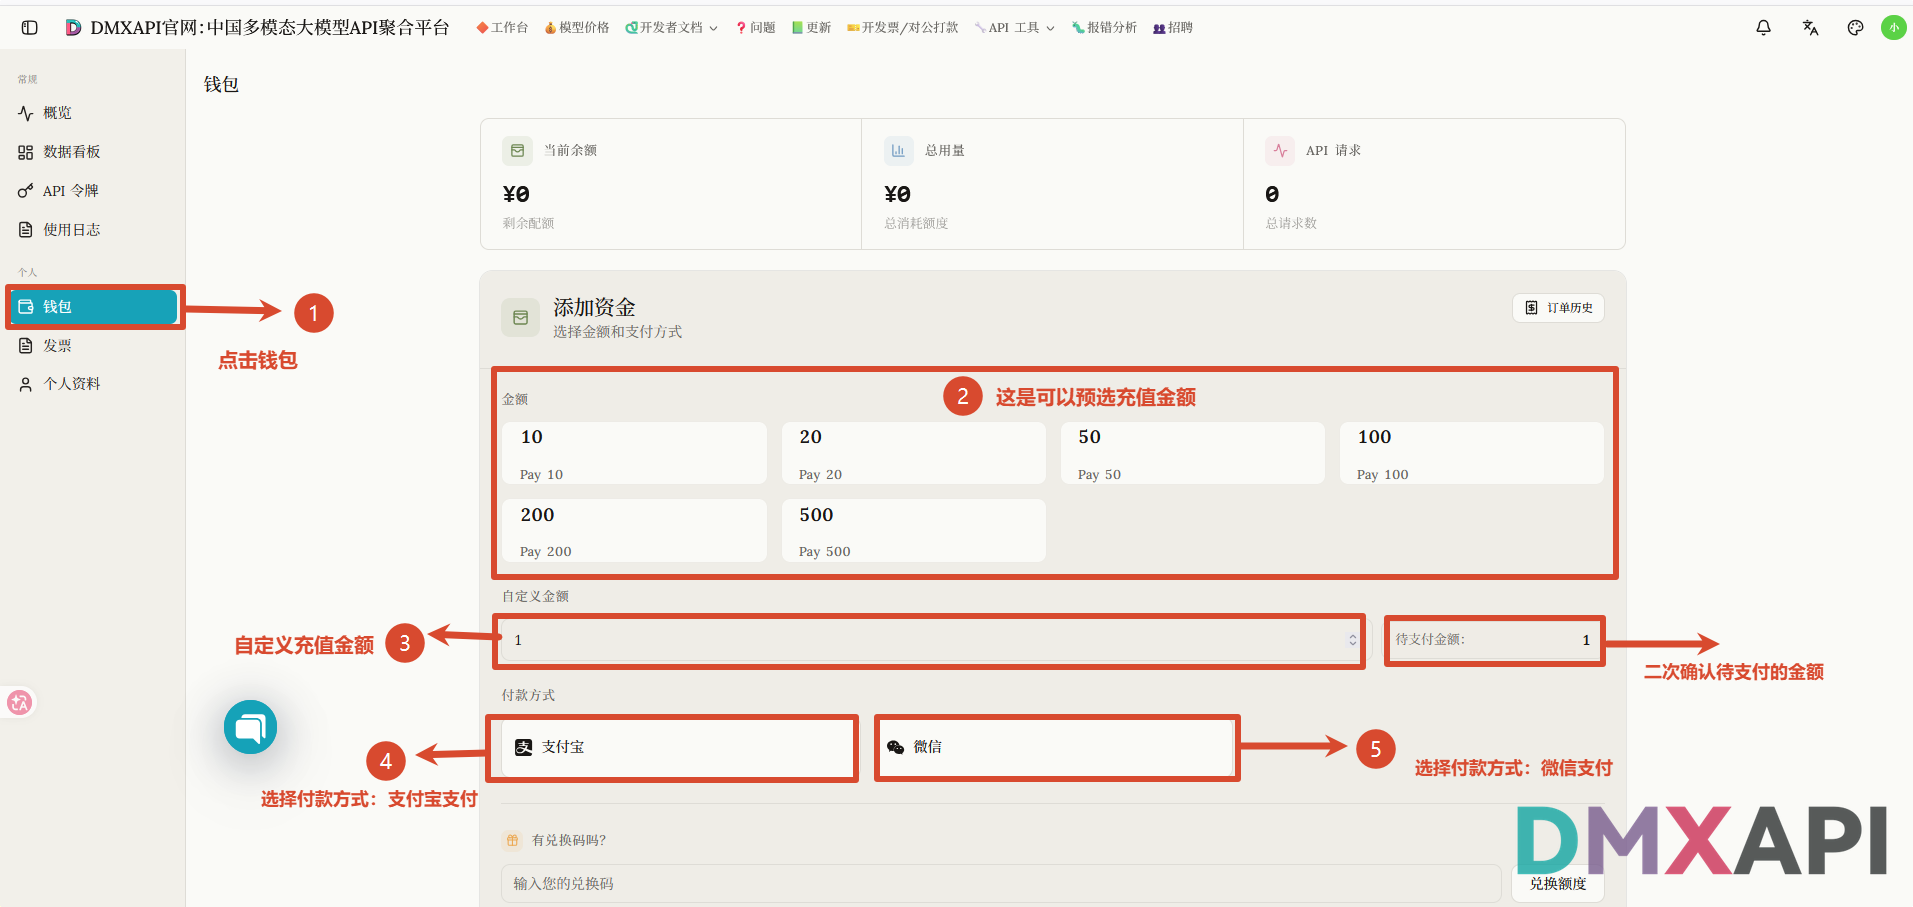Click the 待支付金额 pending amount field
The height and width of the screenshot is (907, 1913).
[1494, 640]
